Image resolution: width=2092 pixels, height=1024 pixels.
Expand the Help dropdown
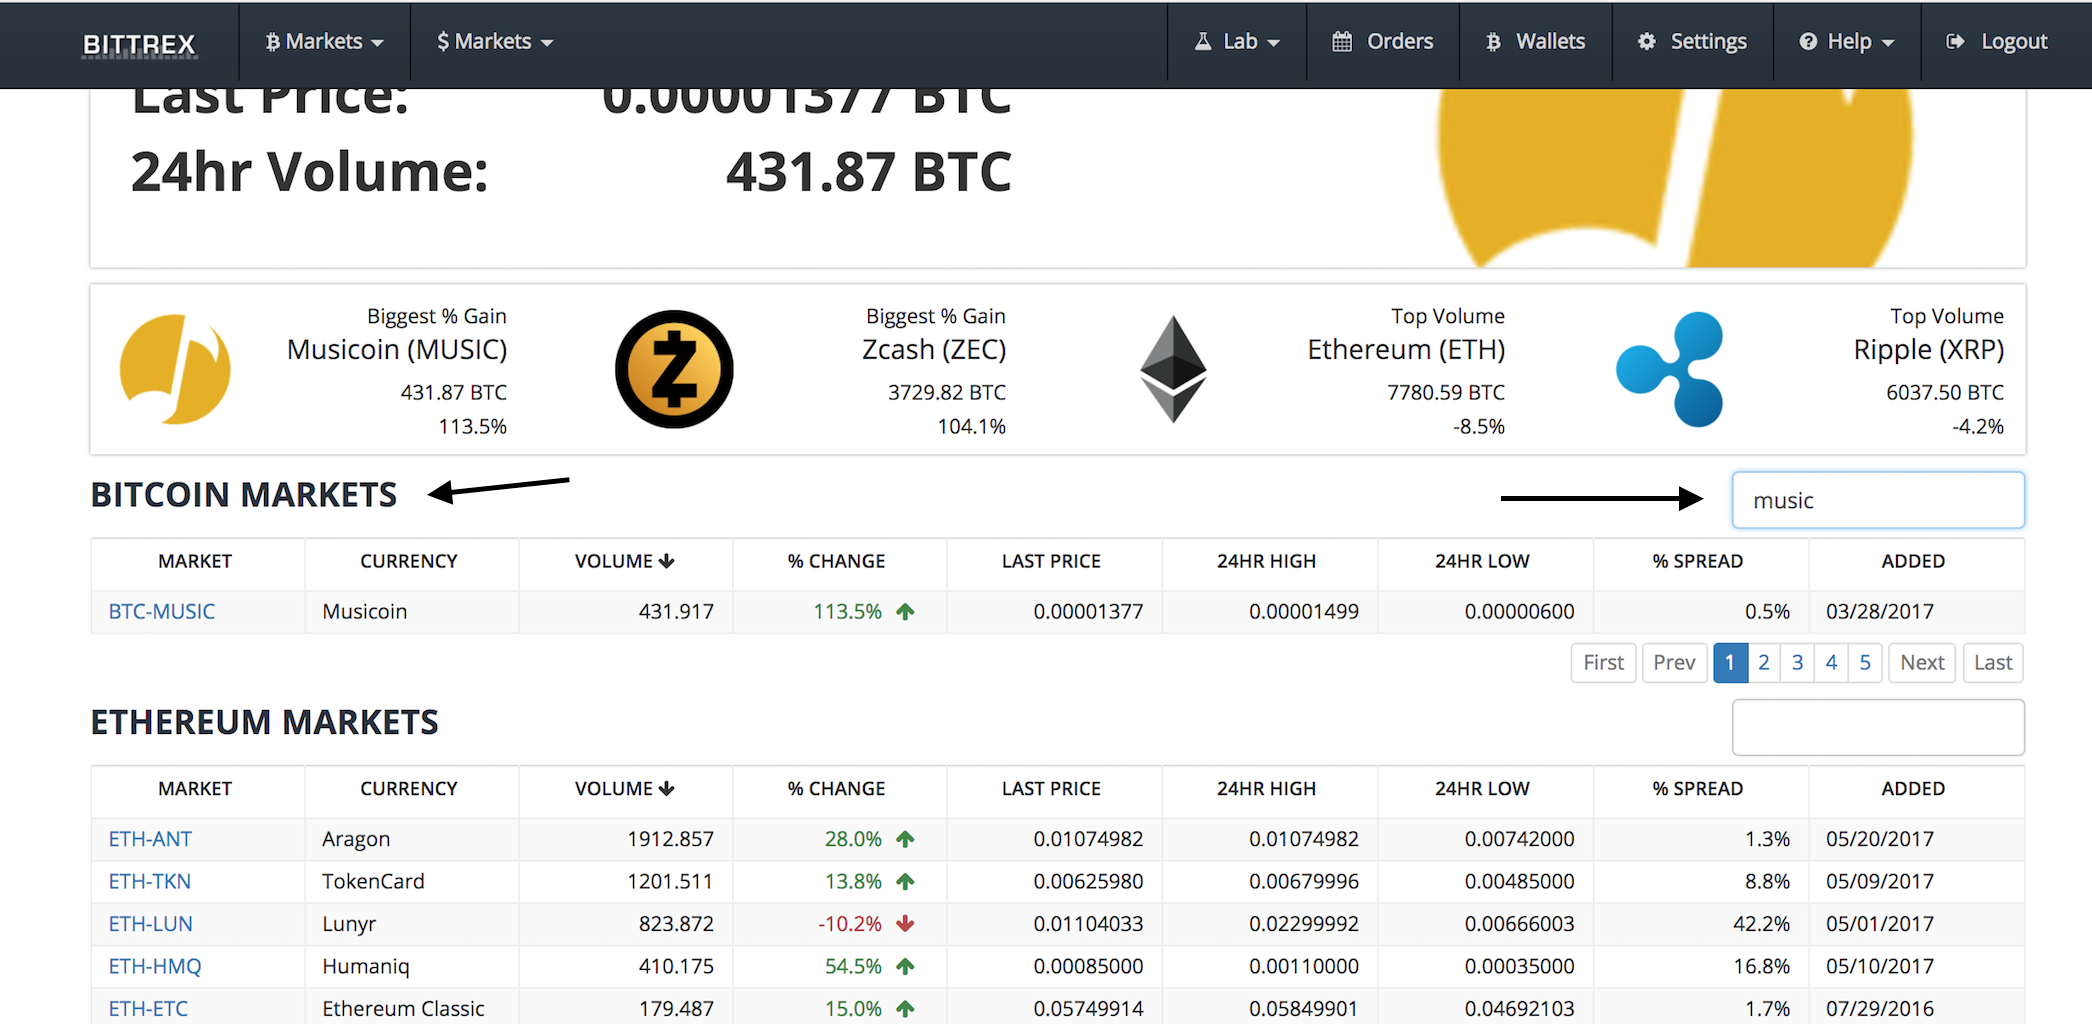pos(1847,42)
